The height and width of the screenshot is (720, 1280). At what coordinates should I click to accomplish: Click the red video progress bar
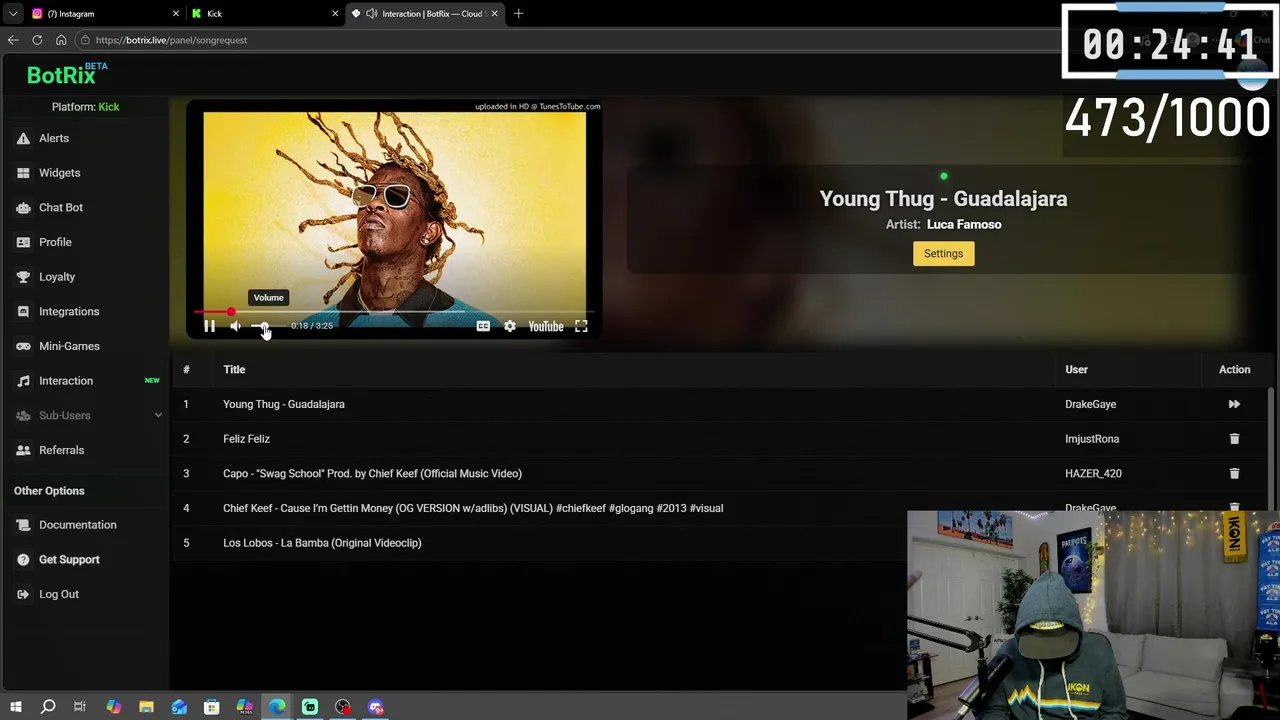[393, 312]
